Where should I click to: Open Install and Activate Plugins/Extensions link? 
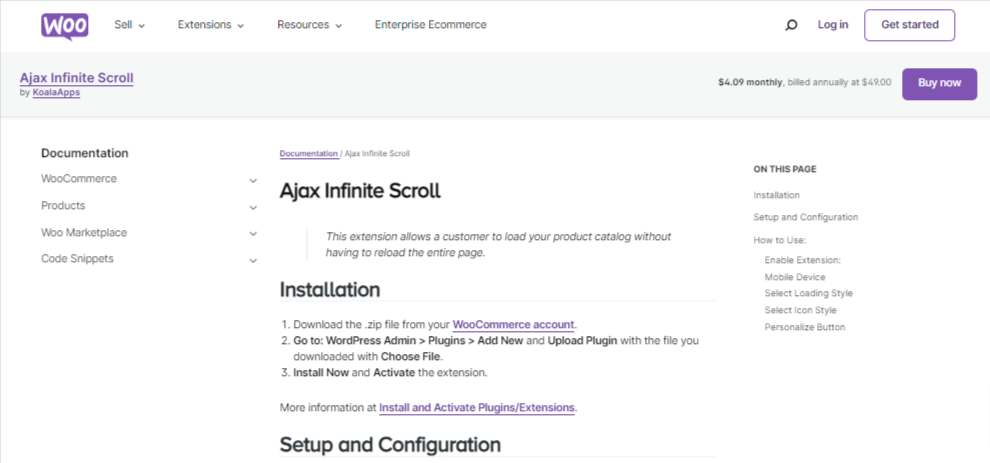[477, 407]
